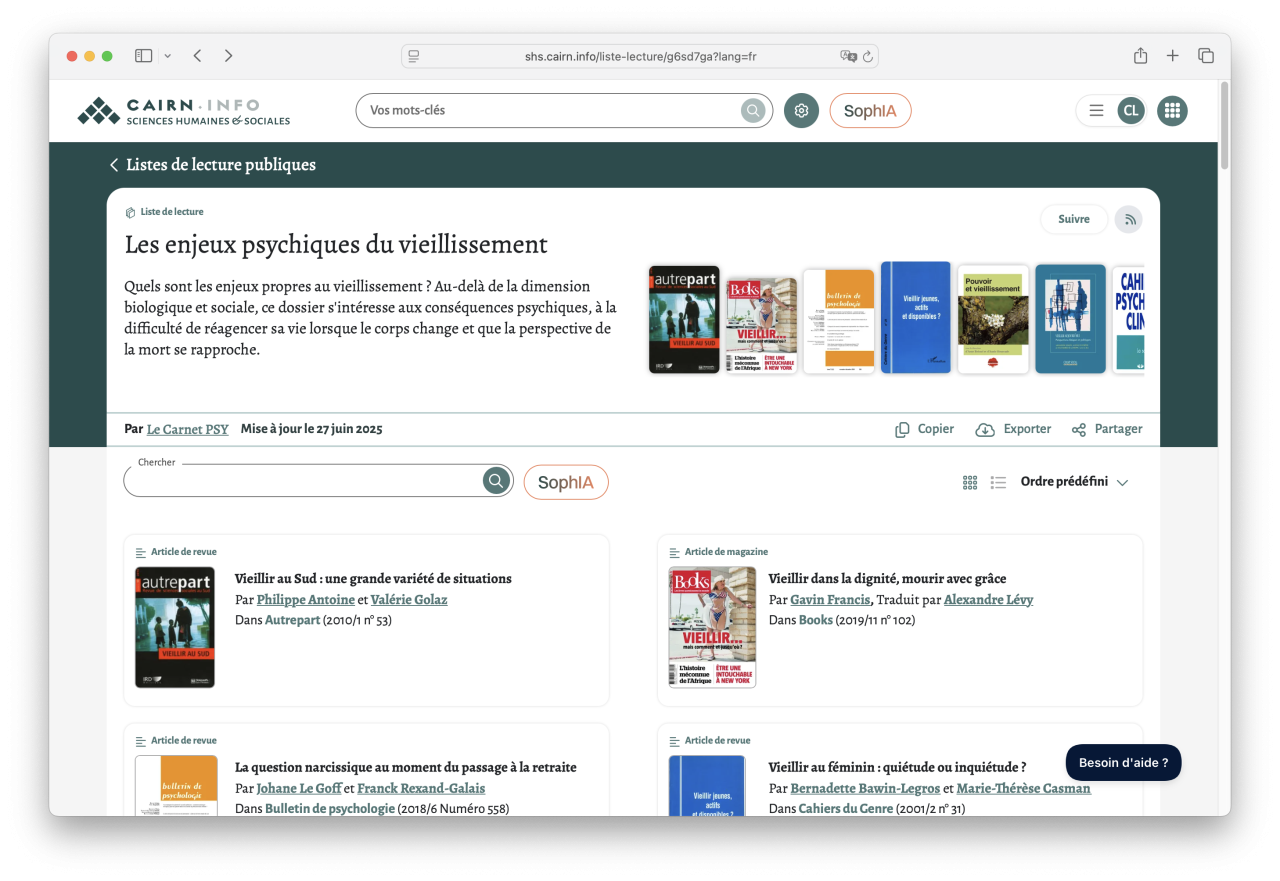The width and height of the screenshot is (1280, 881).
Task: Open the Philippe Antoine author link
Action: [x=305, y=599]
